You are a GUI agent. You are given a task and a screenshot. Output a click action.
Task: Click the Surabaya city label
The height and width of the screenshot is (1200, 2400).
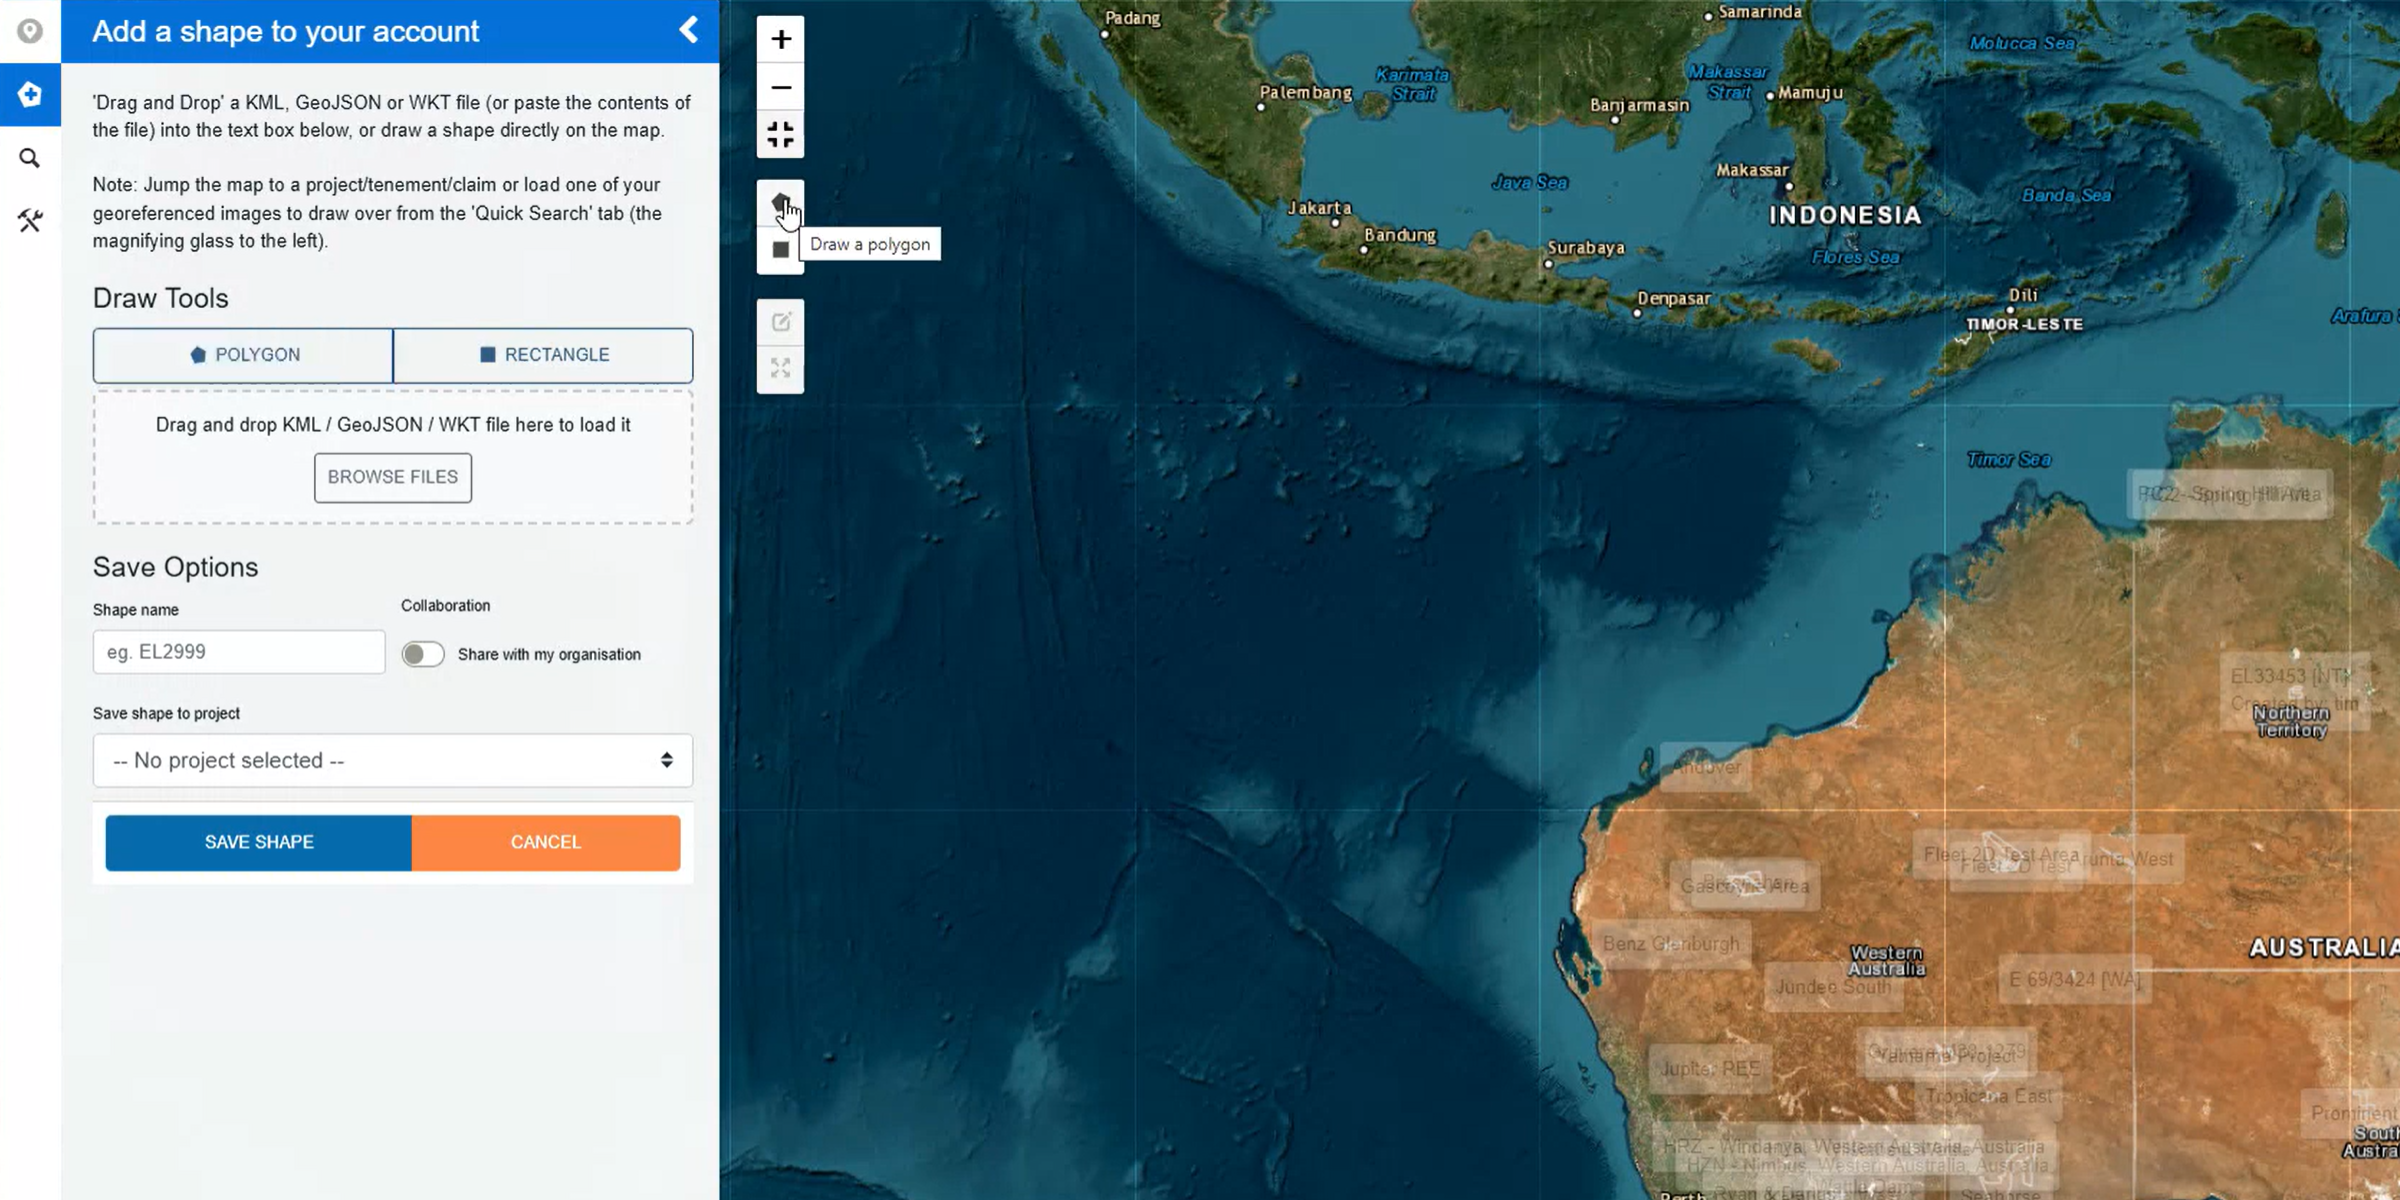1586,247
